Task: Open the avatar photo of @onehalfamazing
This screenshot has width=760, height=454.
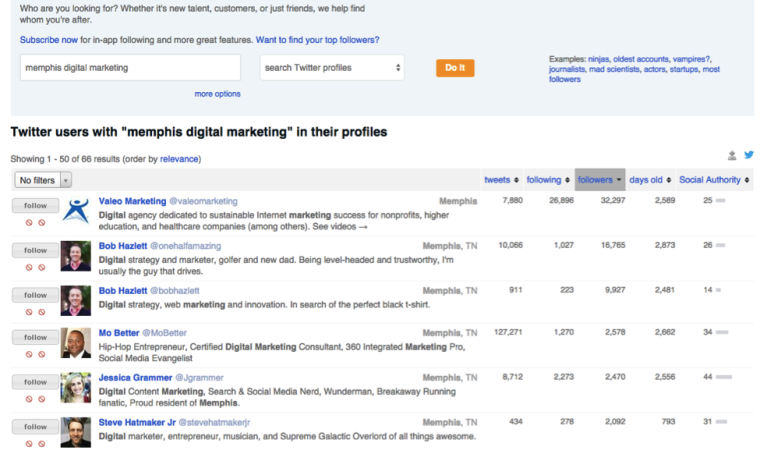Action: click(76, 256)
